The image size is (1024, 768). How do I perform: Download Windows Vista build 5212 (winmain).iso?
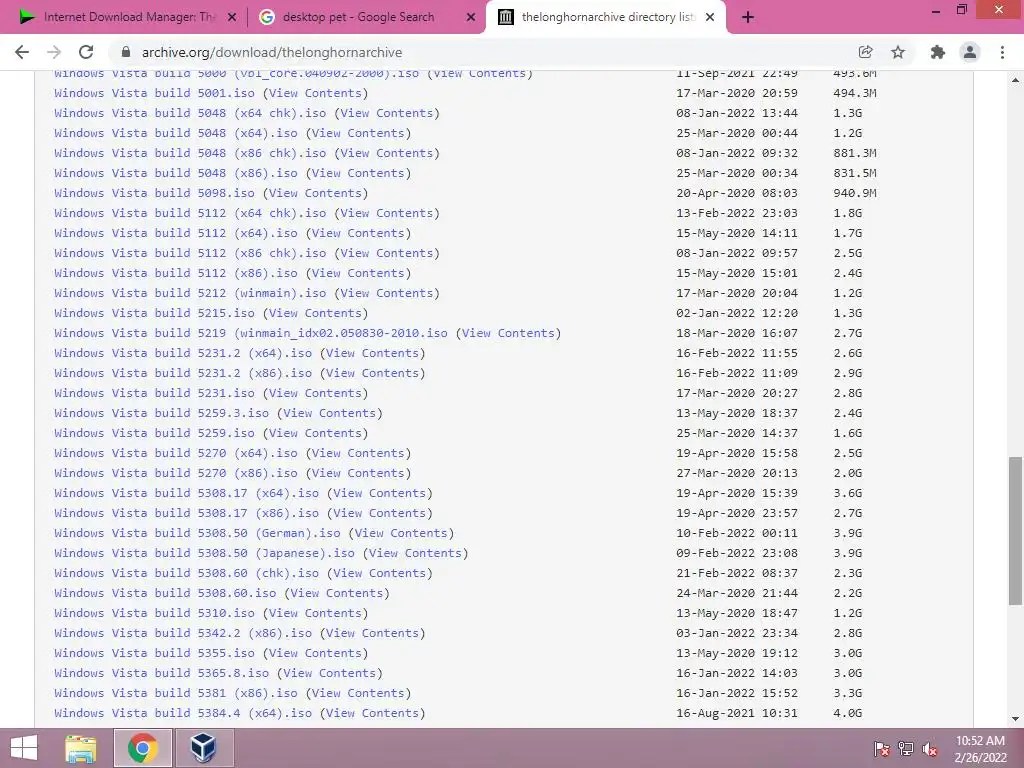click(190, 293)
